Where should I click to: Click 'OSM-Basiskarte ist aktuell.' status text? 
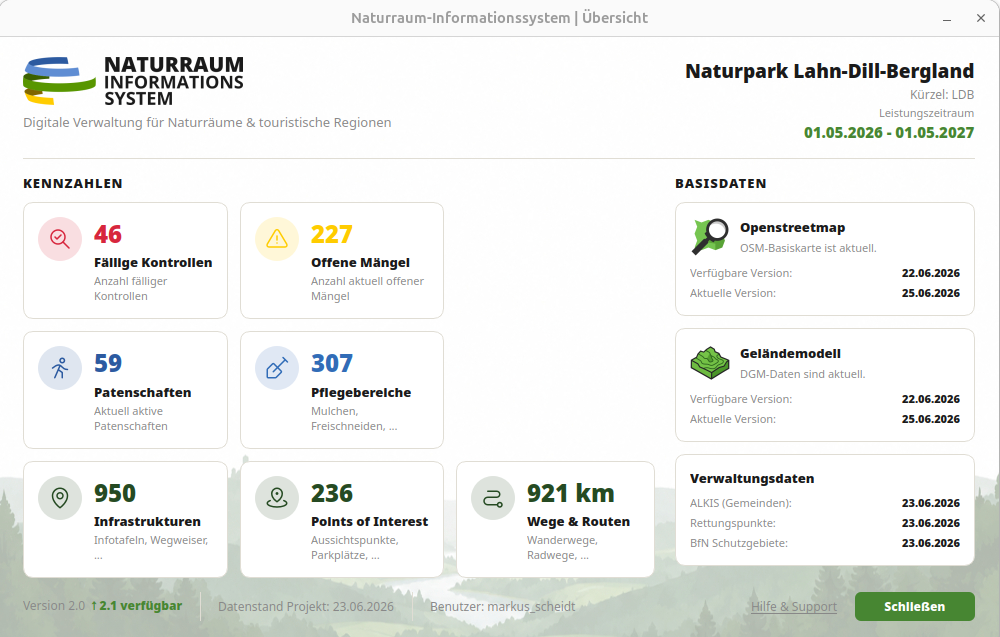click(808, 248)
